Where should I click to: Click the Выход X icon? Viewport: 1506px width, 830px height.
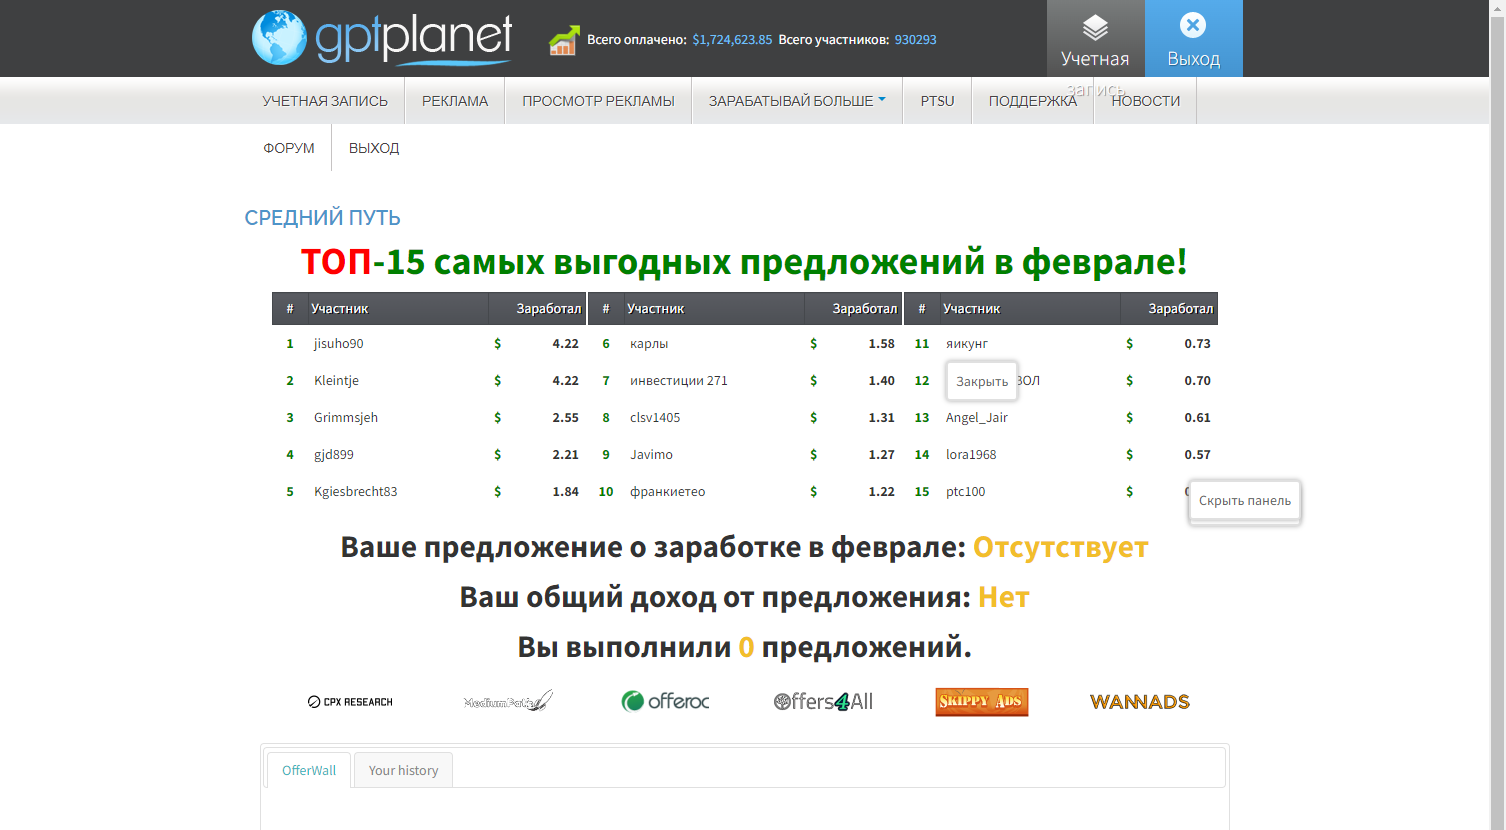(1193, 25)
